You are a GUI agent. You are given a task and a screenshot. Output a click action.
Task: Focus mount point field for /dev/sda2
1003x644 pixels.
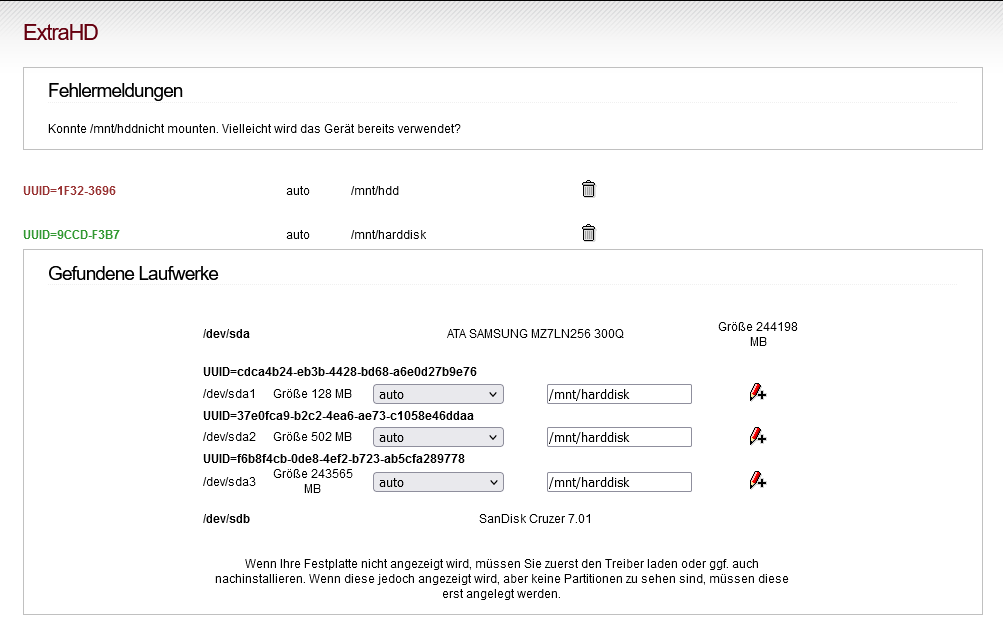(619, 437)
